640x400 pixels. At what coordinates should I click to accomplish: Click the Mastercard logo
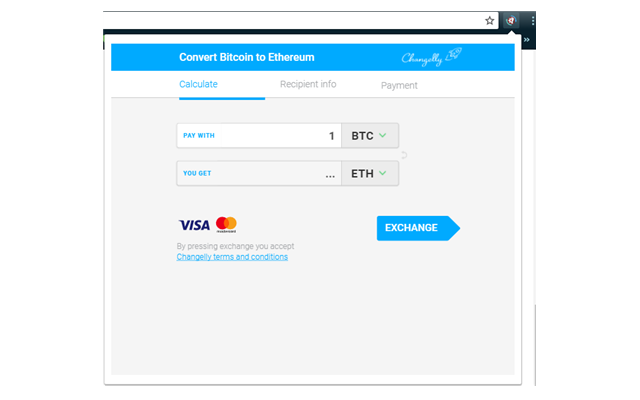click(226, 224)
